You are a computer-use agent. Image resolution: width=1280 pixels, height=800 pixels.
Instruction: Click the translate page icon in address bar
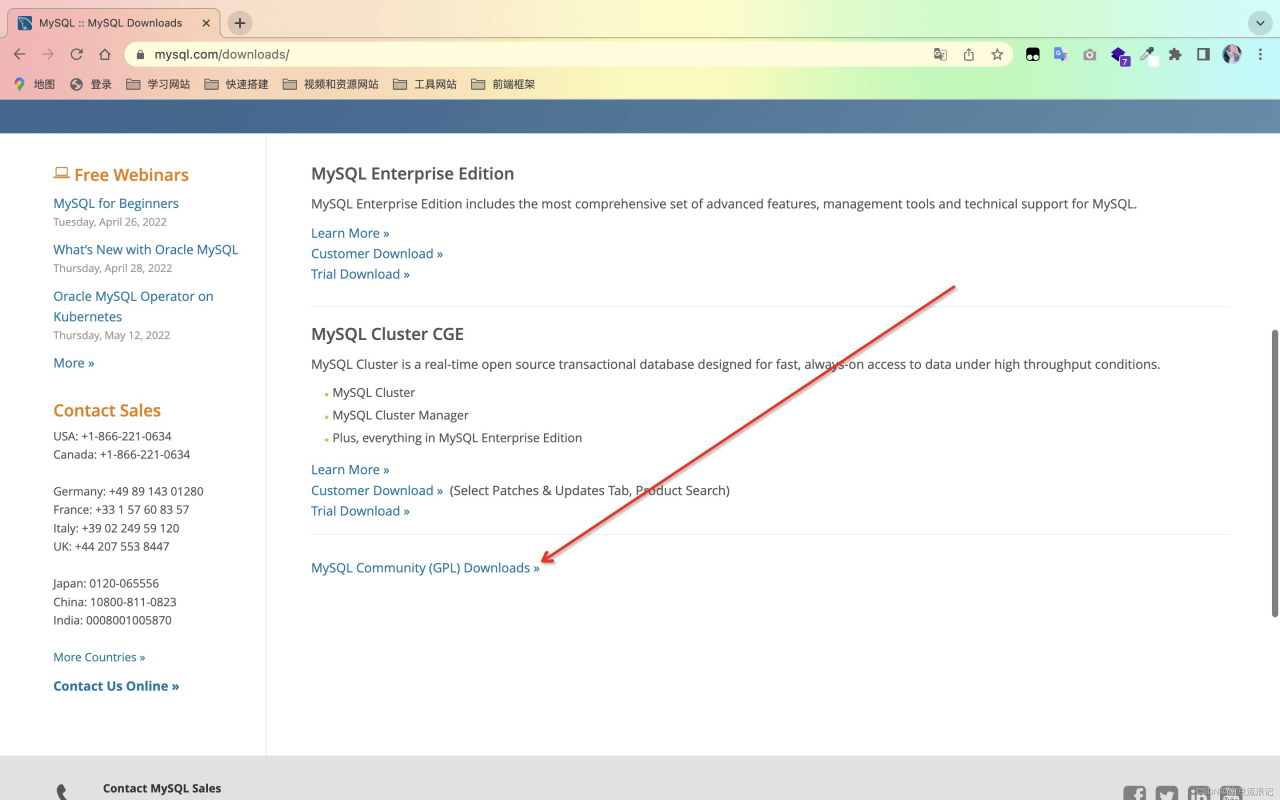(x=940, y=55)
